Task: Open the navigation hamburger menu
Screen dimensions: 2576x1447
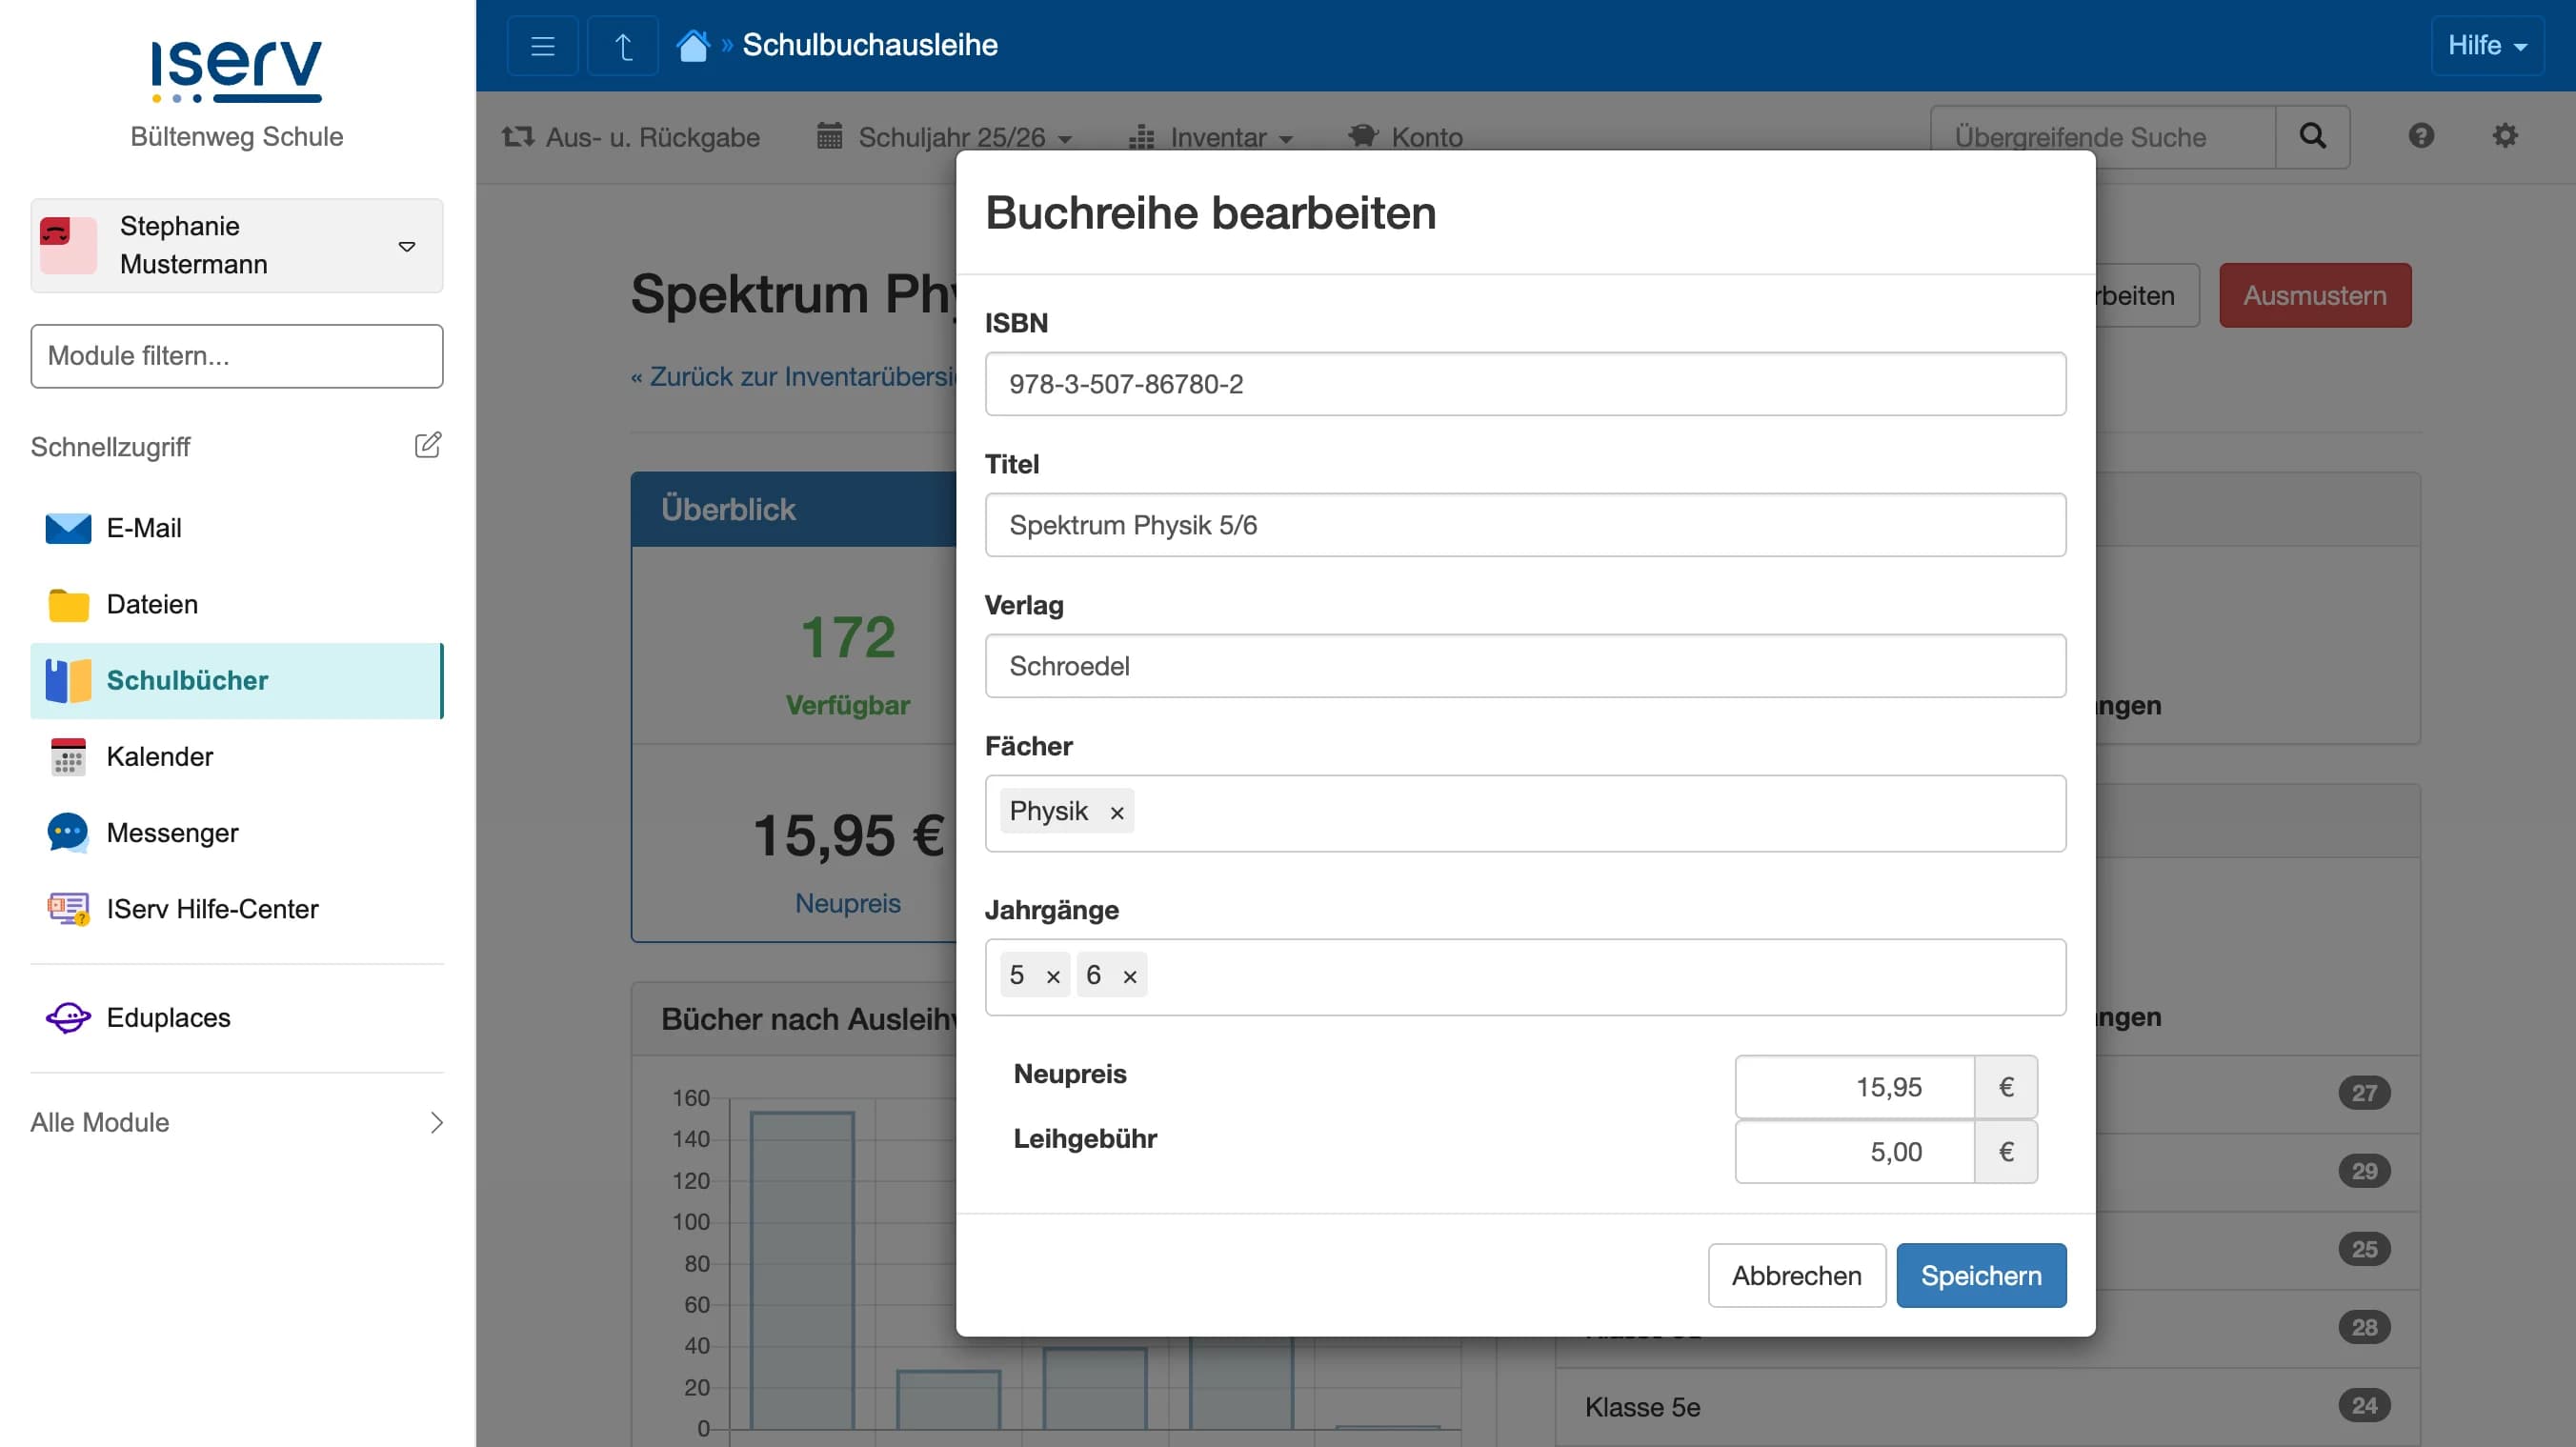Action: (x=542, y=45)
